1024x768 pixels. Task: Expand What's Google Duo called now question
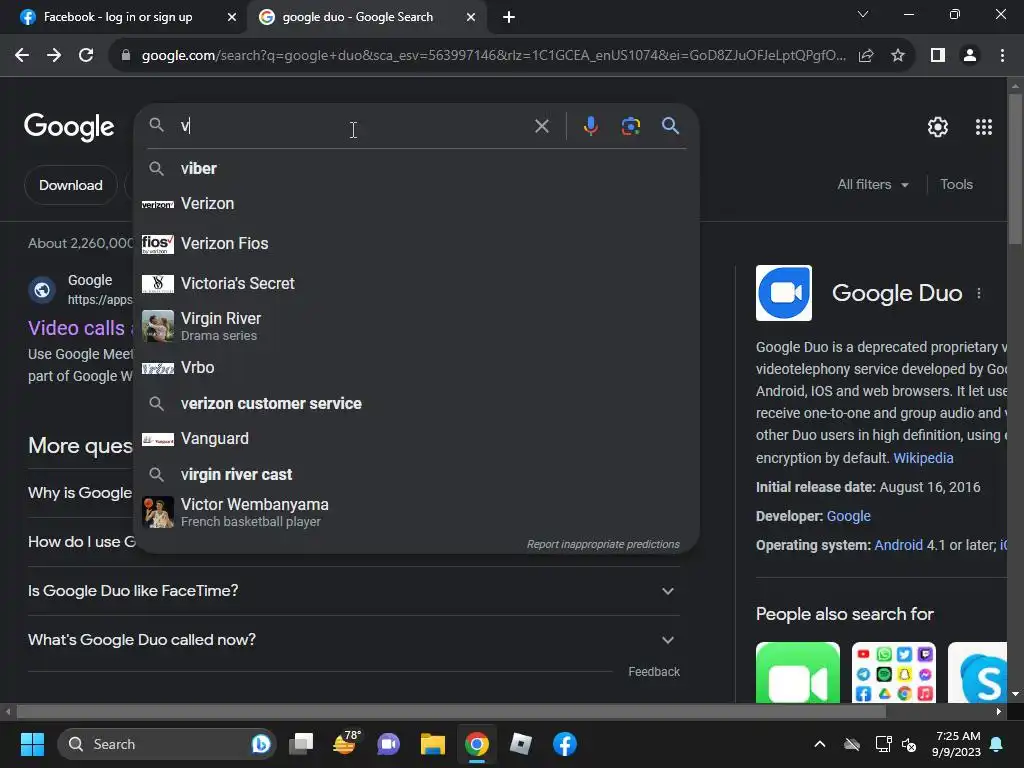coord(353,639)
